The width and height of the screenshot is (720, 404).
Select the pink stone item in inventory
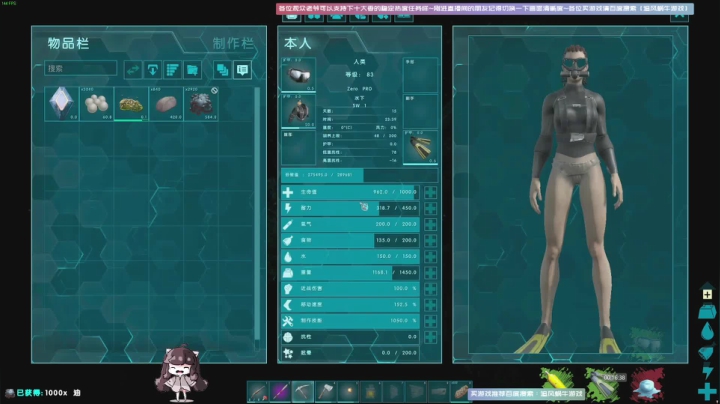pos(166,104)
